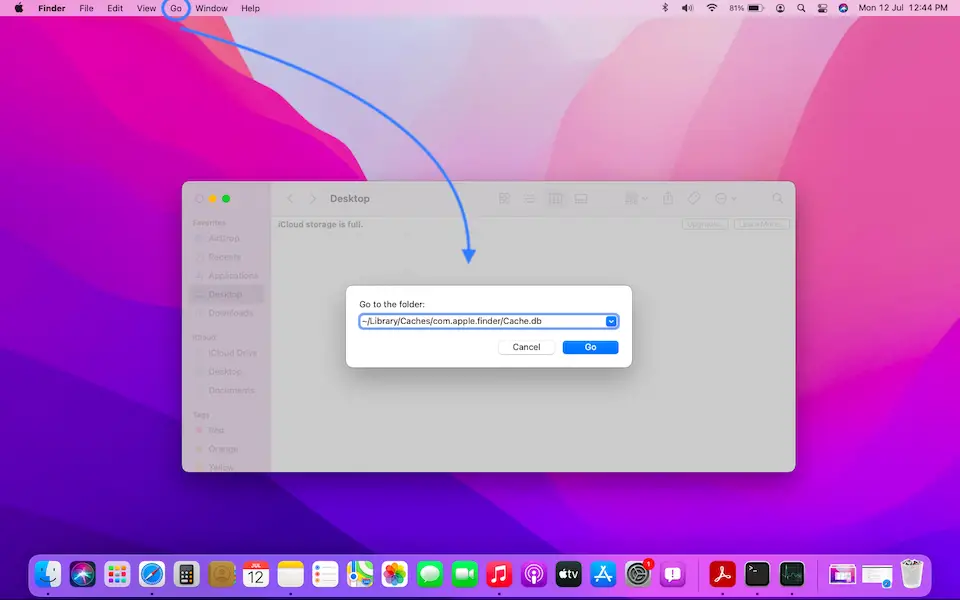Open the Photos app icon

point(395,574)
